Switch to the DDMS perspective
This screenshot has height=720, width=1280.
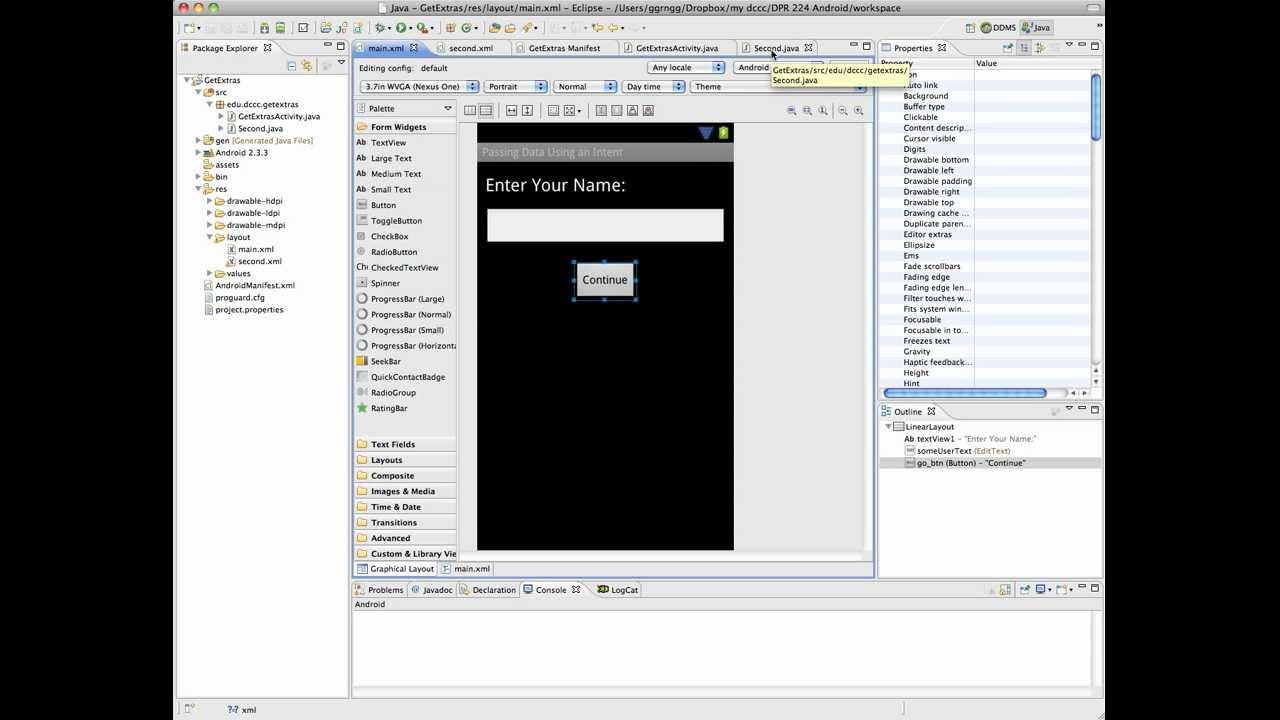[x=998, y=28]
